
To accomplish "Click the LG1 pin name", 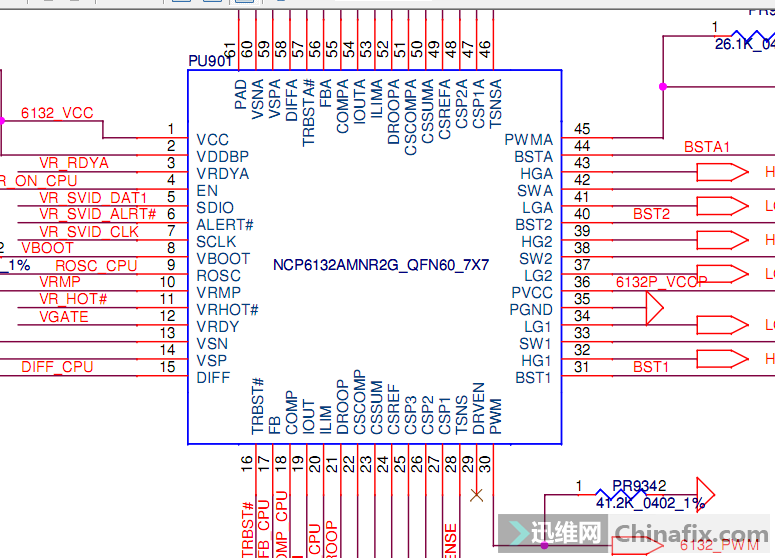I will pyautogui.click(x=538, y=327).
